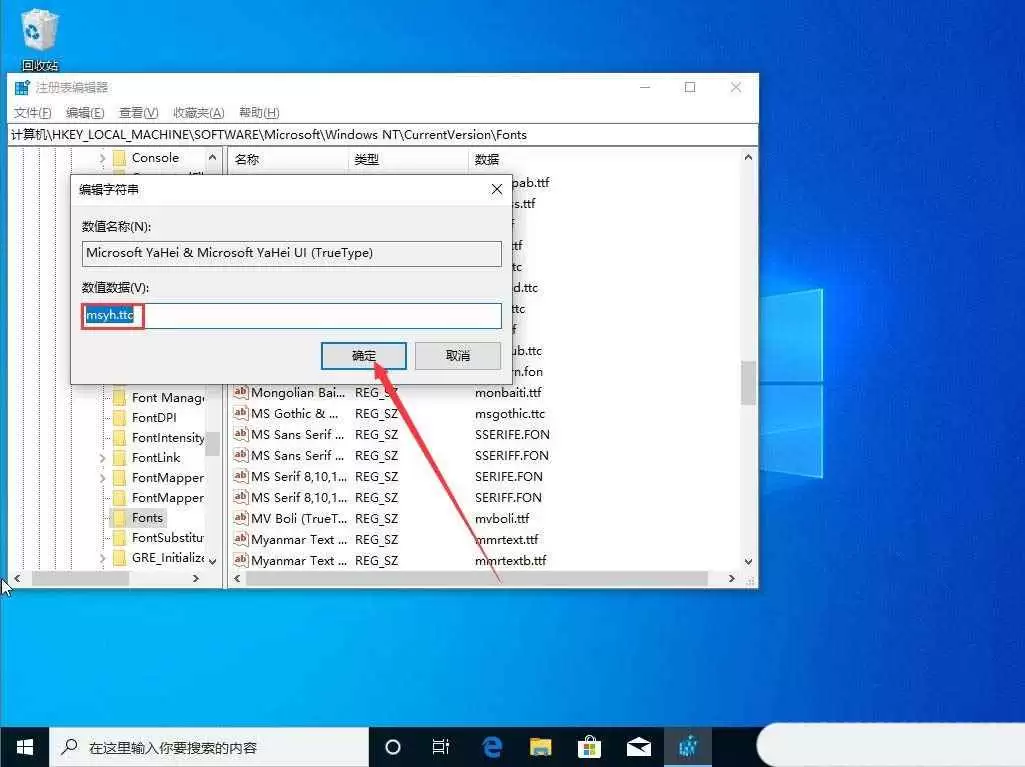
Task: Open File Explorer from the taskbar
Action: pyautogui.click(x=540, y=746)
